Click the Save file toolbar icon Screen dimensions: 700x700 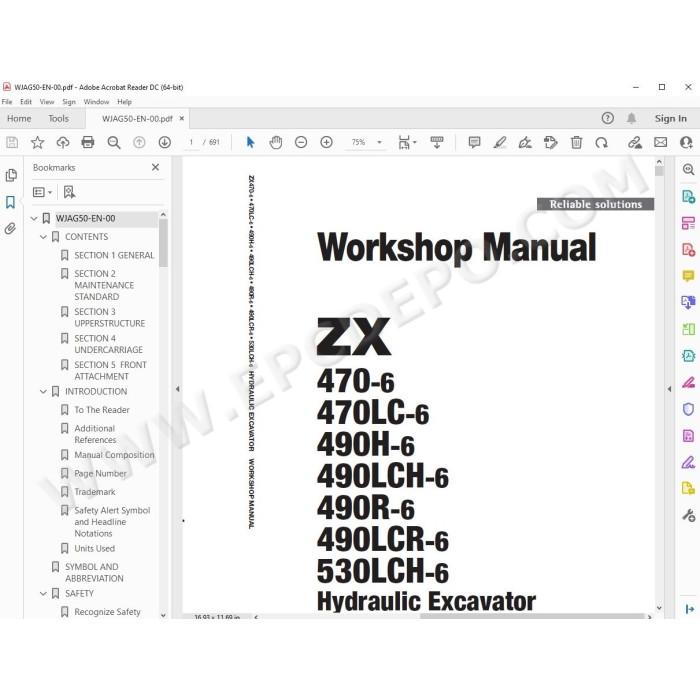(x=12, y=142)
